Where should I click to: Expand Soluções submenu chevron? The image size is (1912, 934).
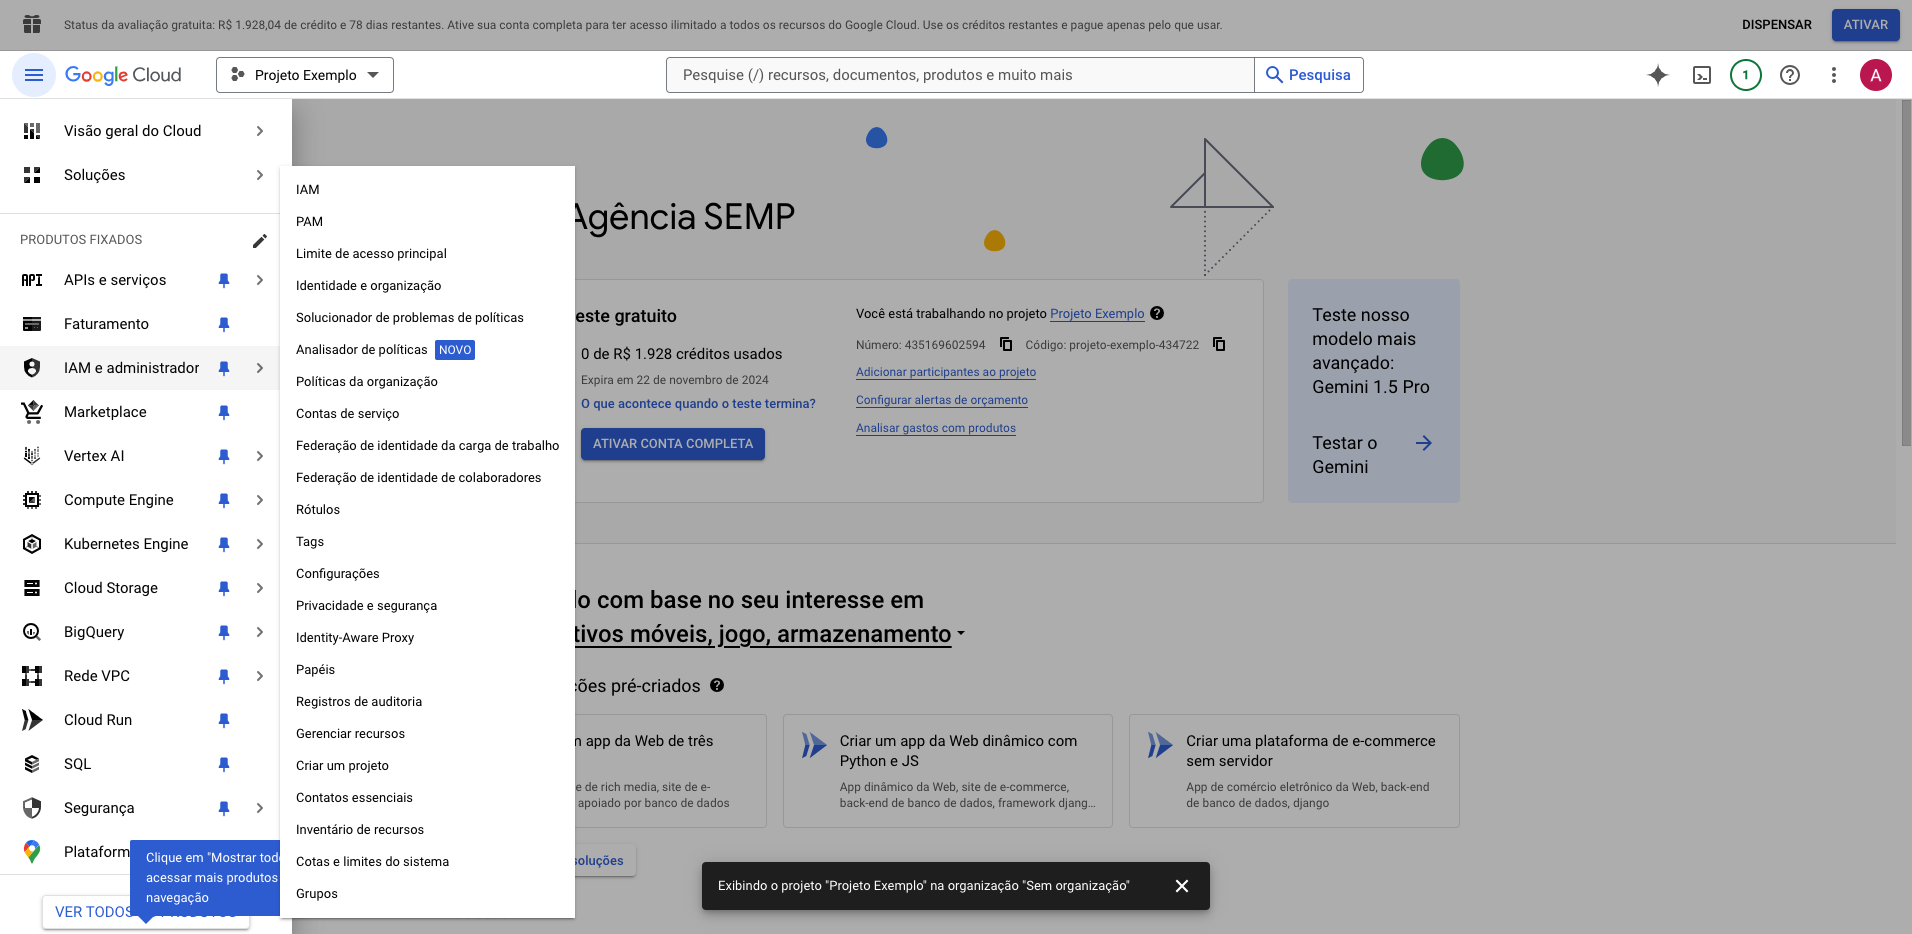pos(260,175)
